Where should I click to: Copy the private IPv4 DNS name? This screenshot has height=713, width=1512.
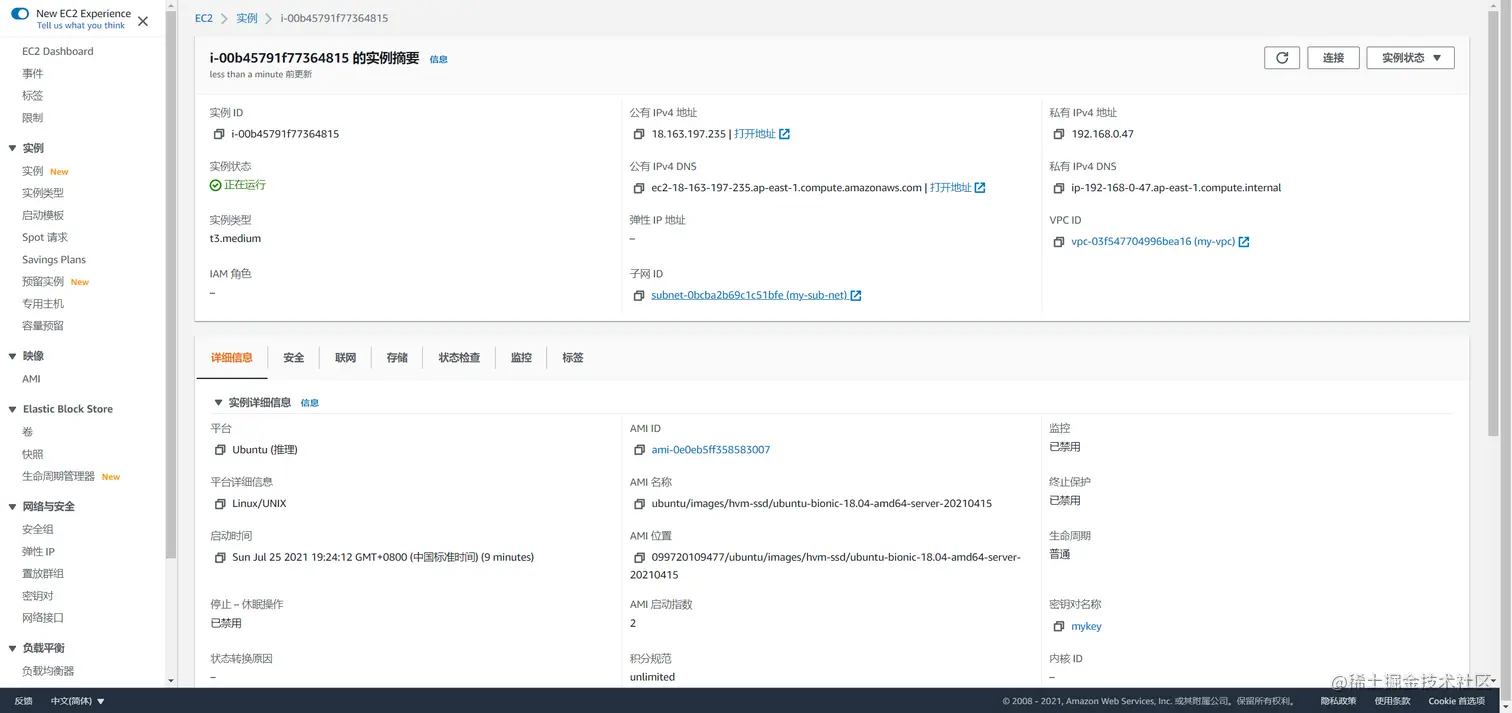(1059, 188)
